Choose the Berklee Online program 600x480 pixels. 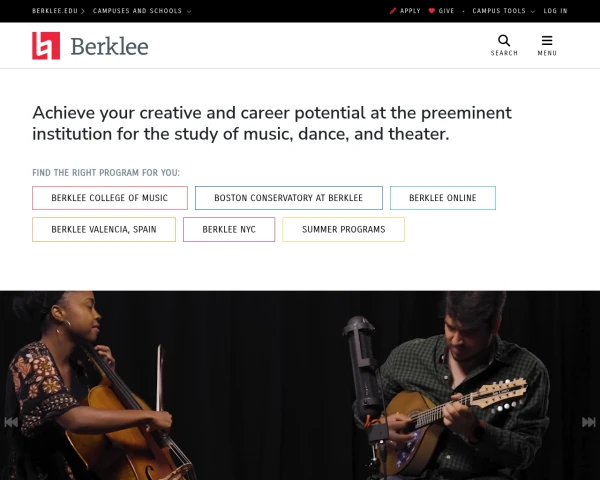pyautogui.click(x=443, y=198)
